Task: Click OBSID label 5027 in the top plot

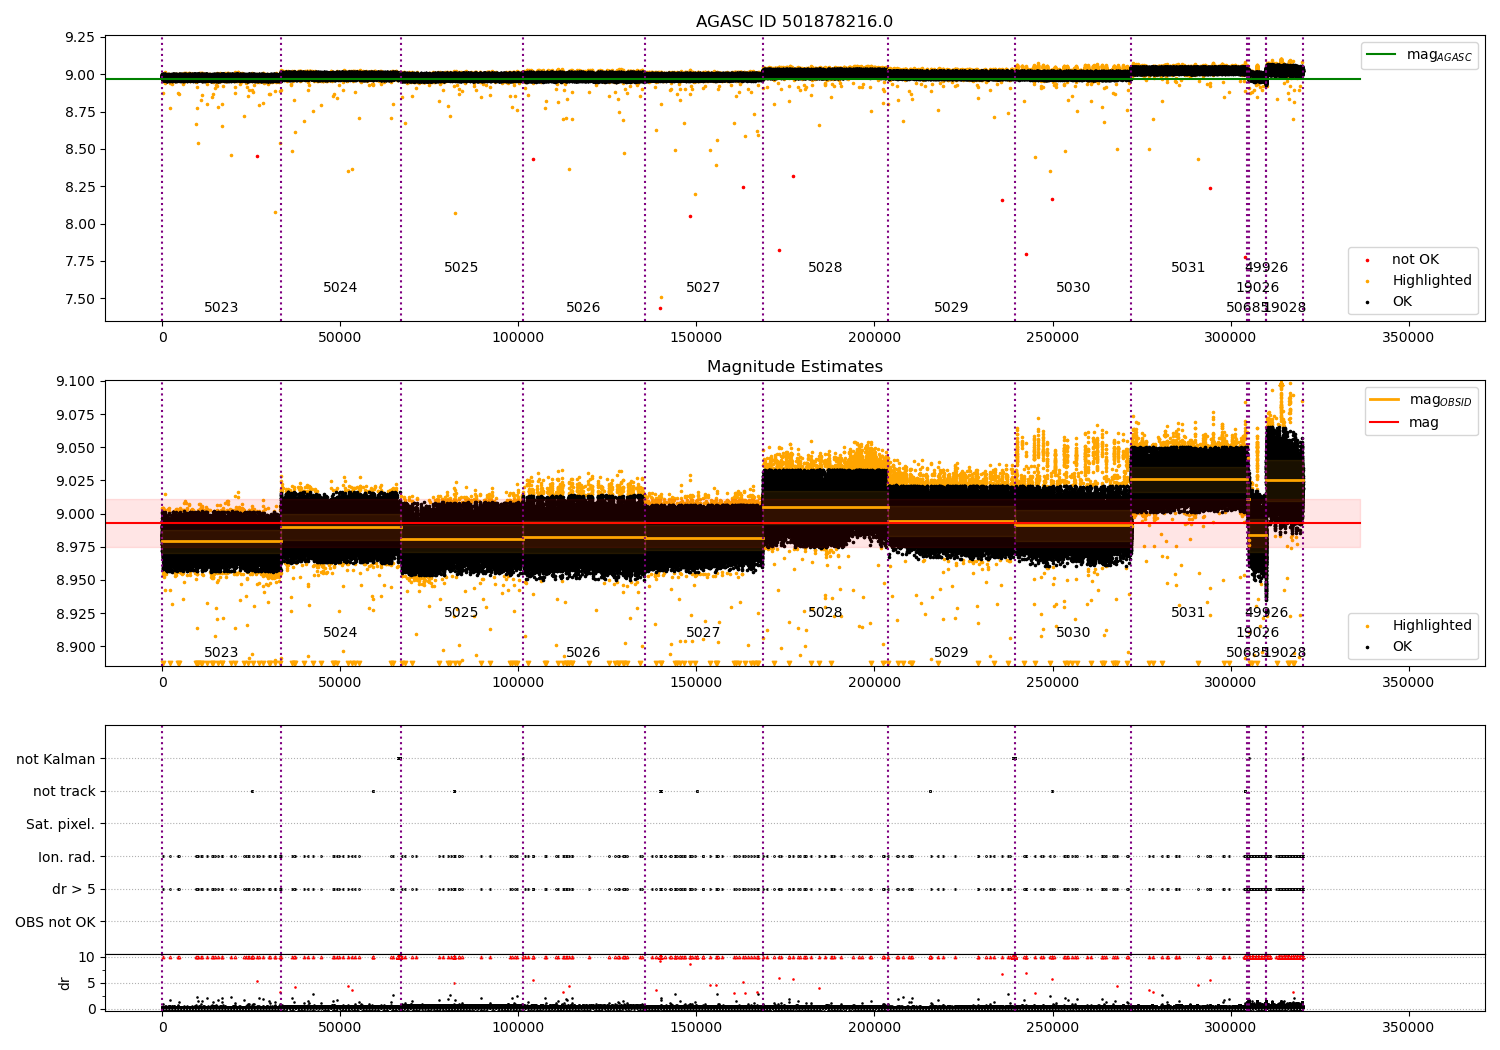Action: click(x=703, y=288)
